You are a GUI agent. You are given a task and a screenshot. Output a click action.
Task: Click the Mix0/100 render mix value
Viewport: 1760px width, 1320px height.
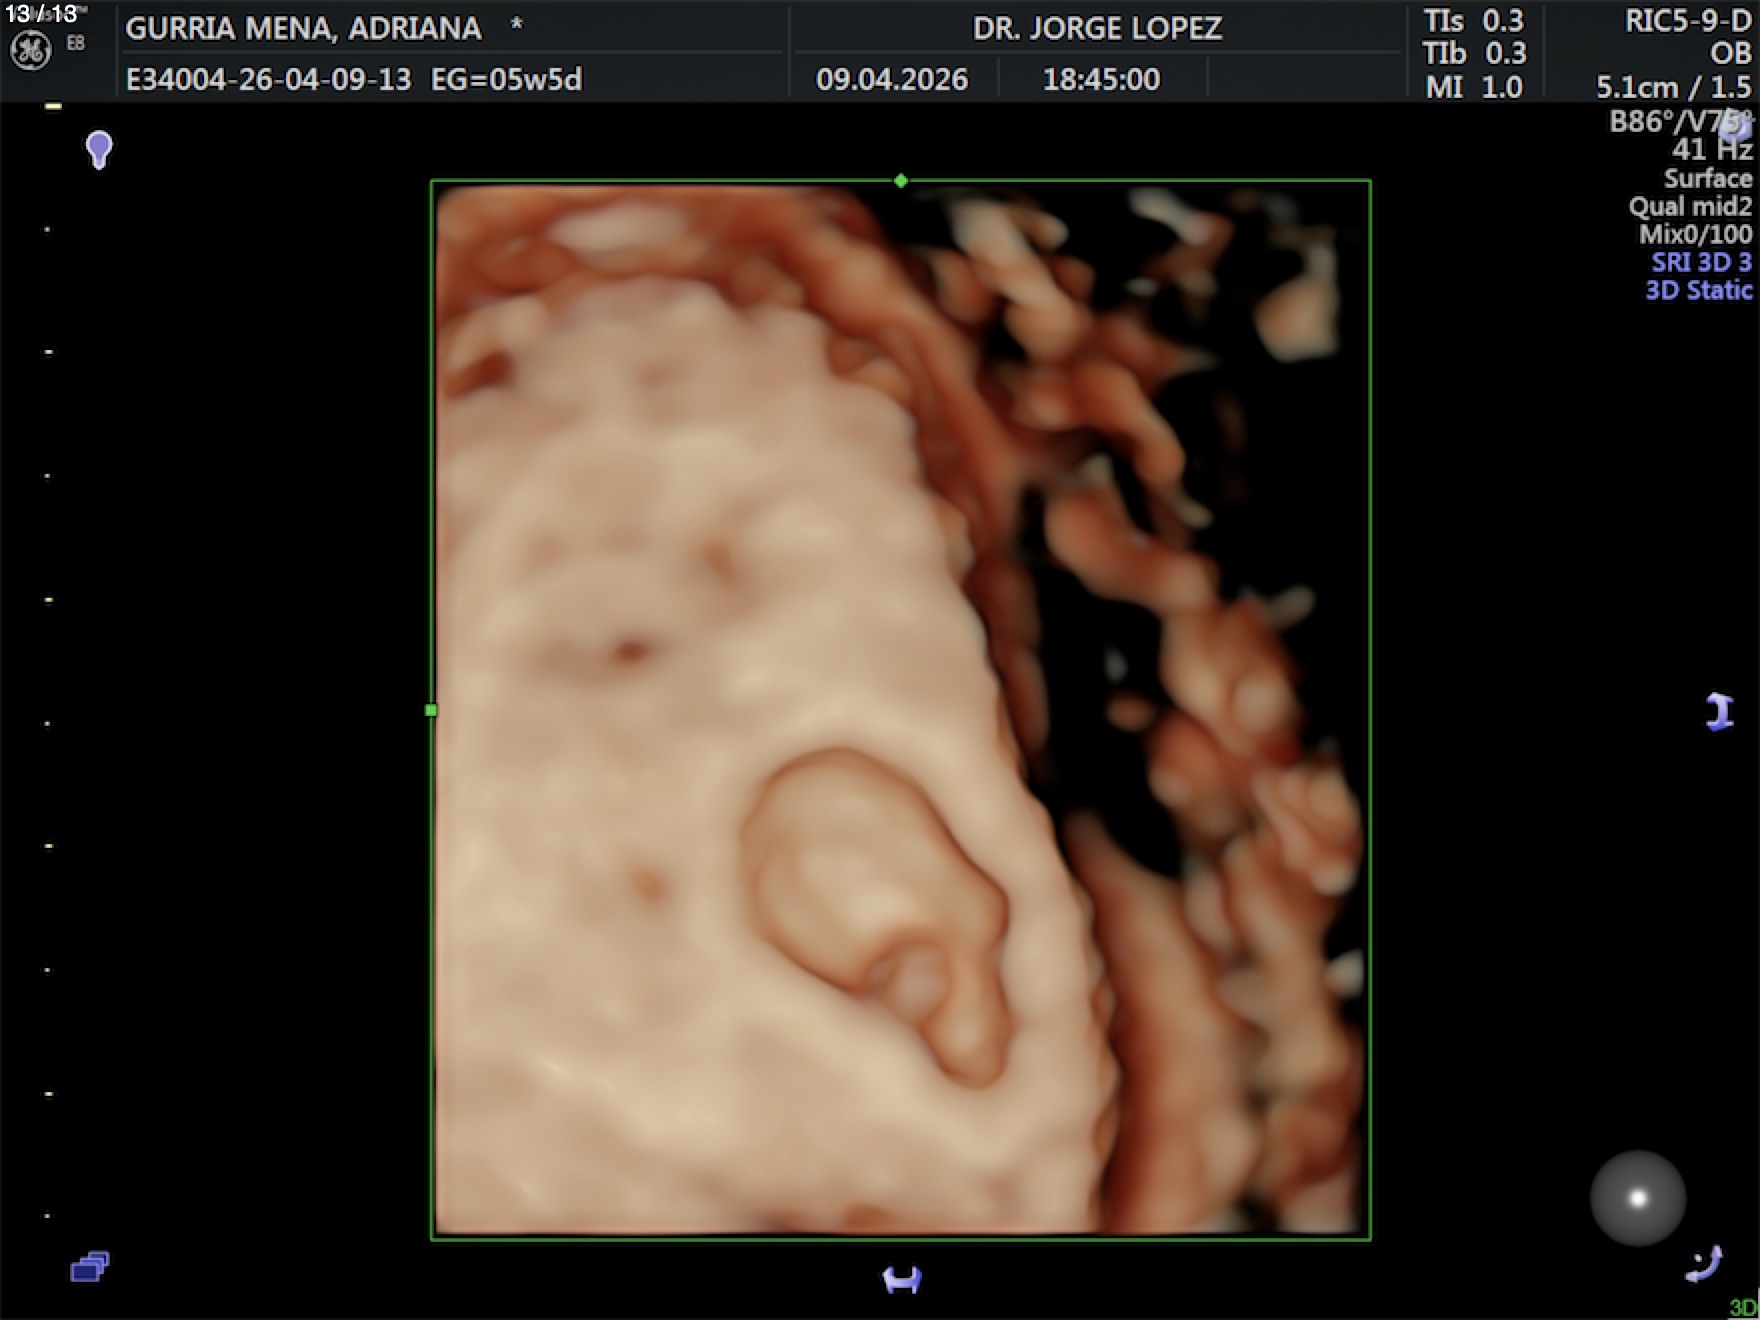(x=1695, y=235)
